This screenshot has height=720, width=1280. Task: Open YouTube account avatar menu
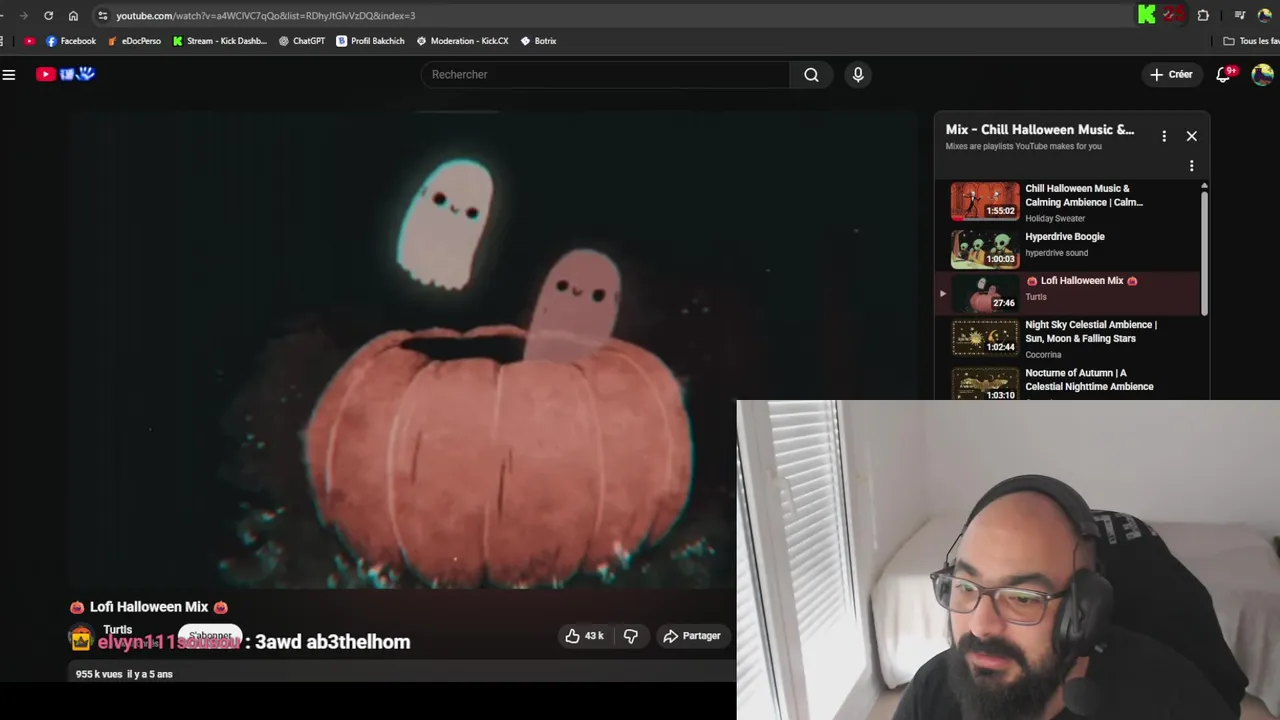(x=1262, y=74)
